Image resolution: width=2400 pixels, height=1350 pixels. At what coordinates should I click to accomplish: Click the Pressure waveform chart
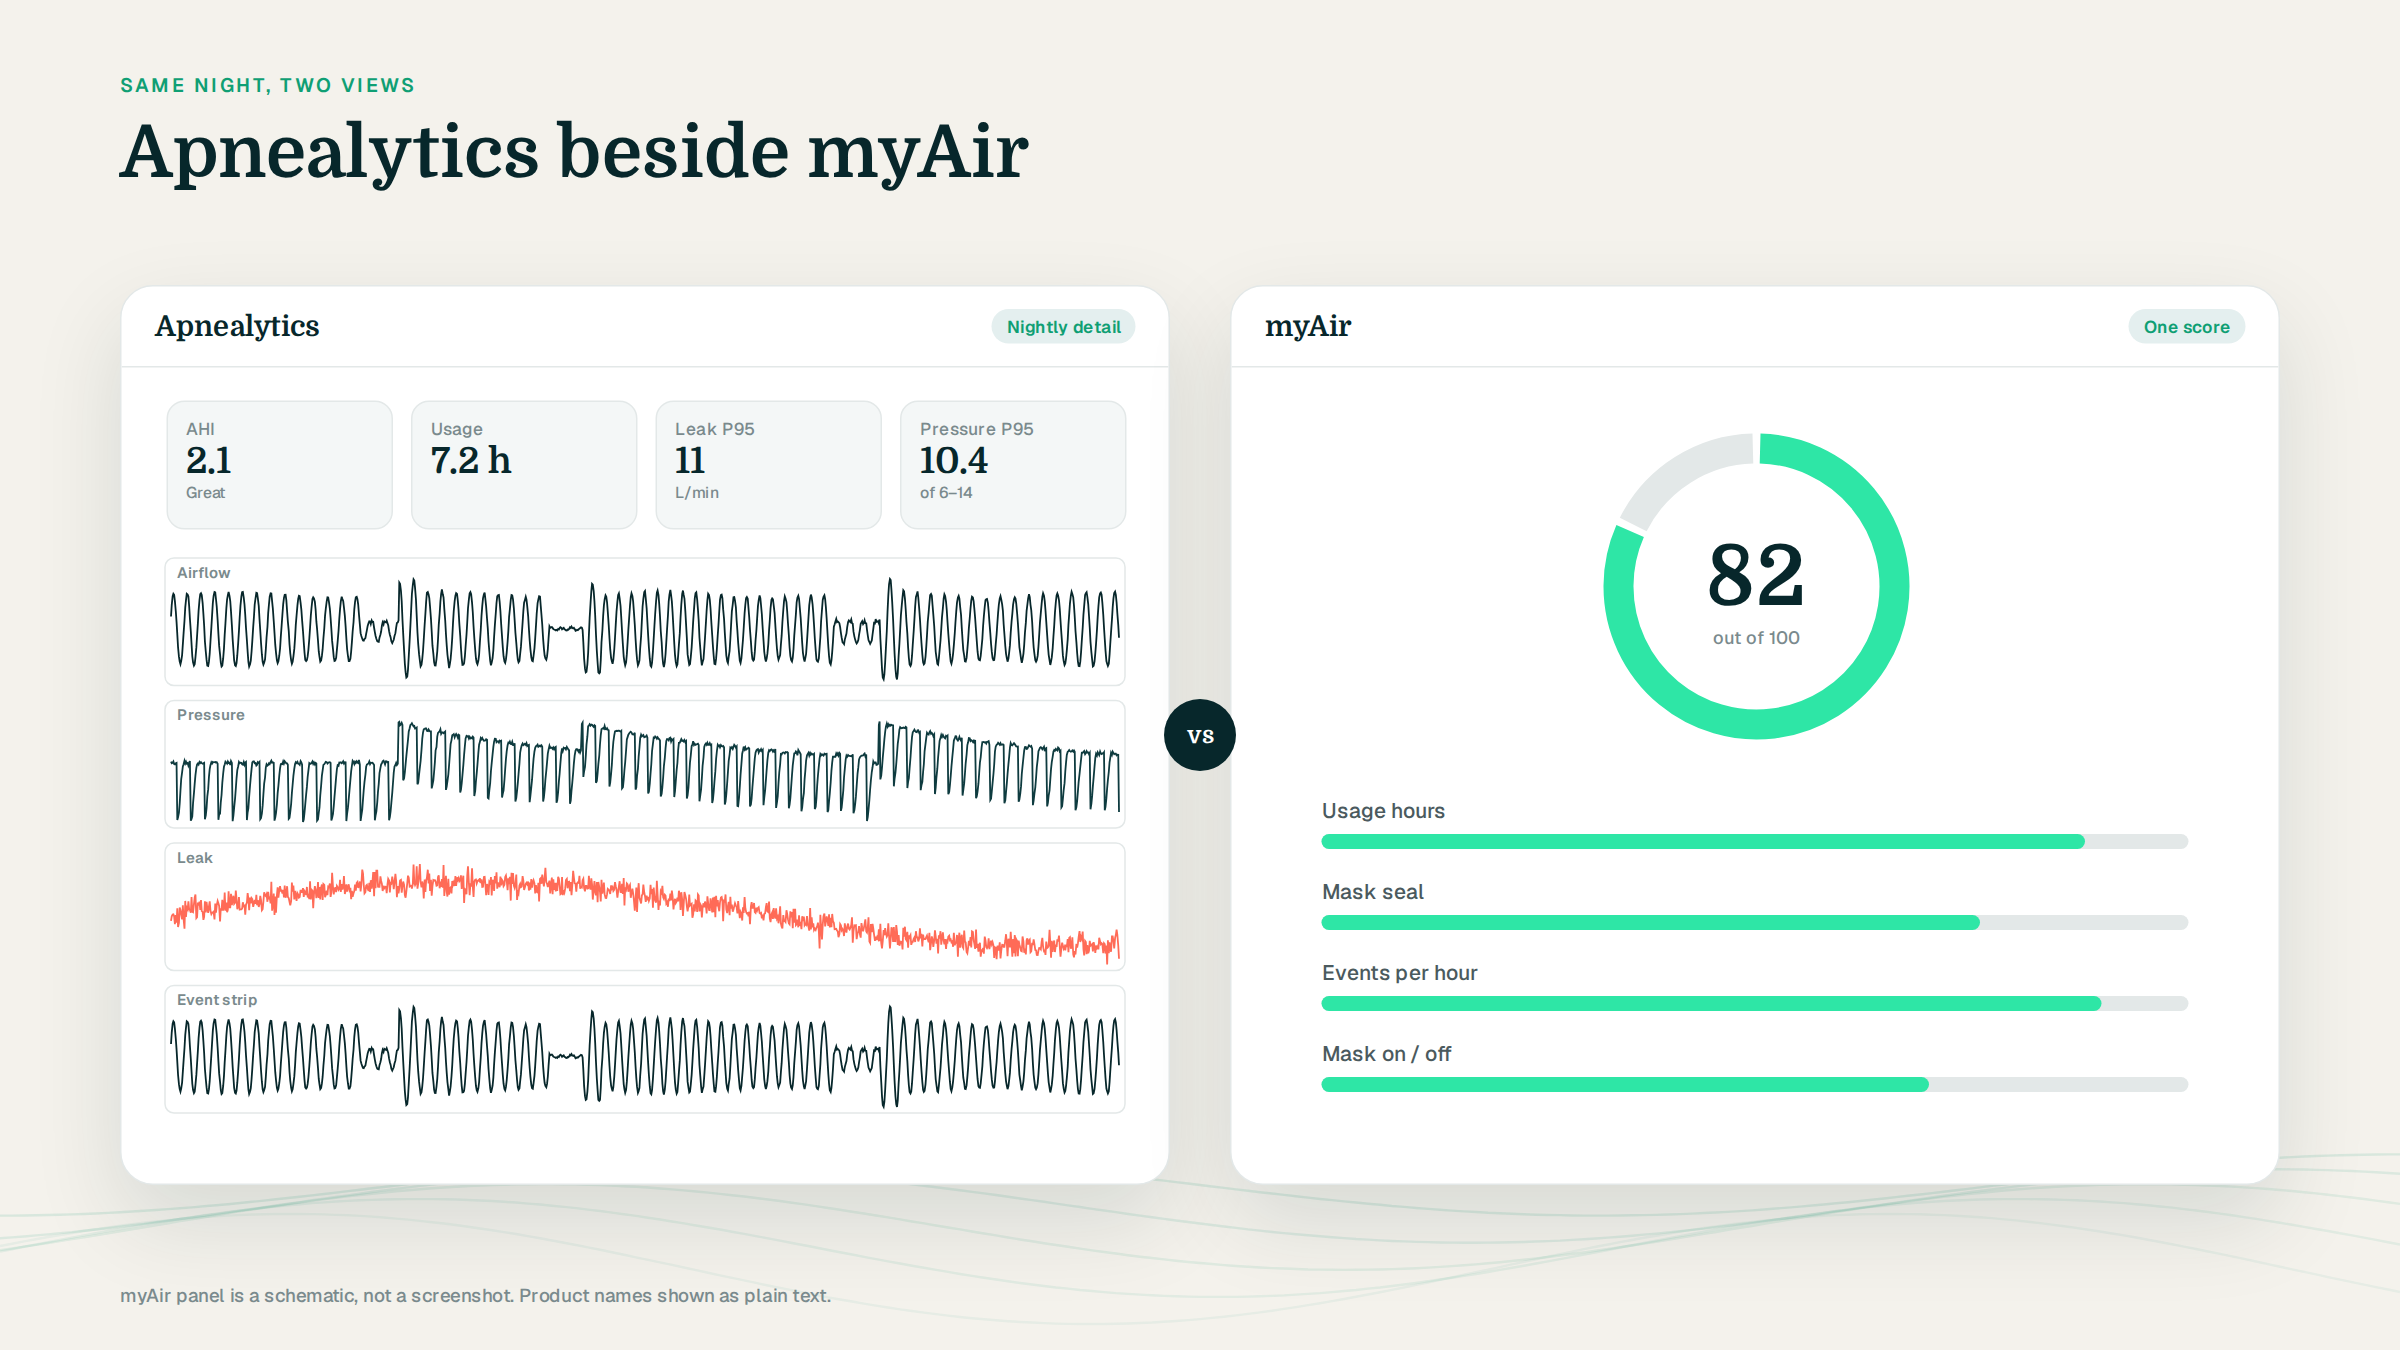645,764
